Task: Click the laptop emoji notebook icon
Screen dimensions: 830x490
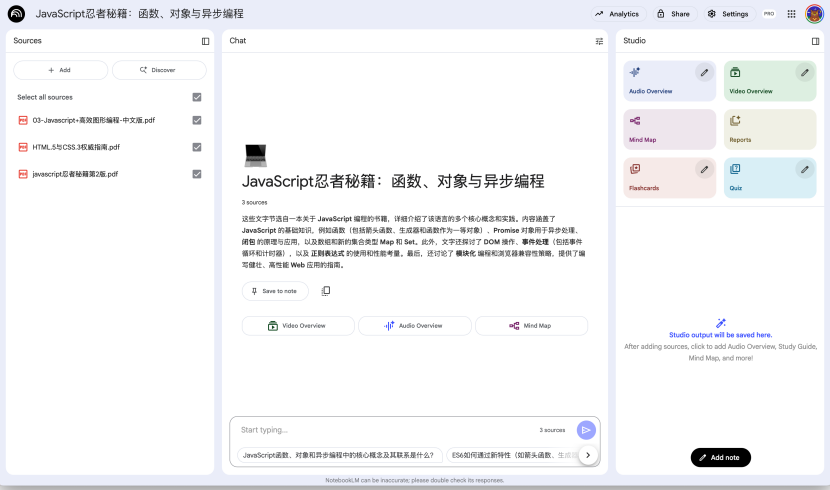Action: point(256,156)
